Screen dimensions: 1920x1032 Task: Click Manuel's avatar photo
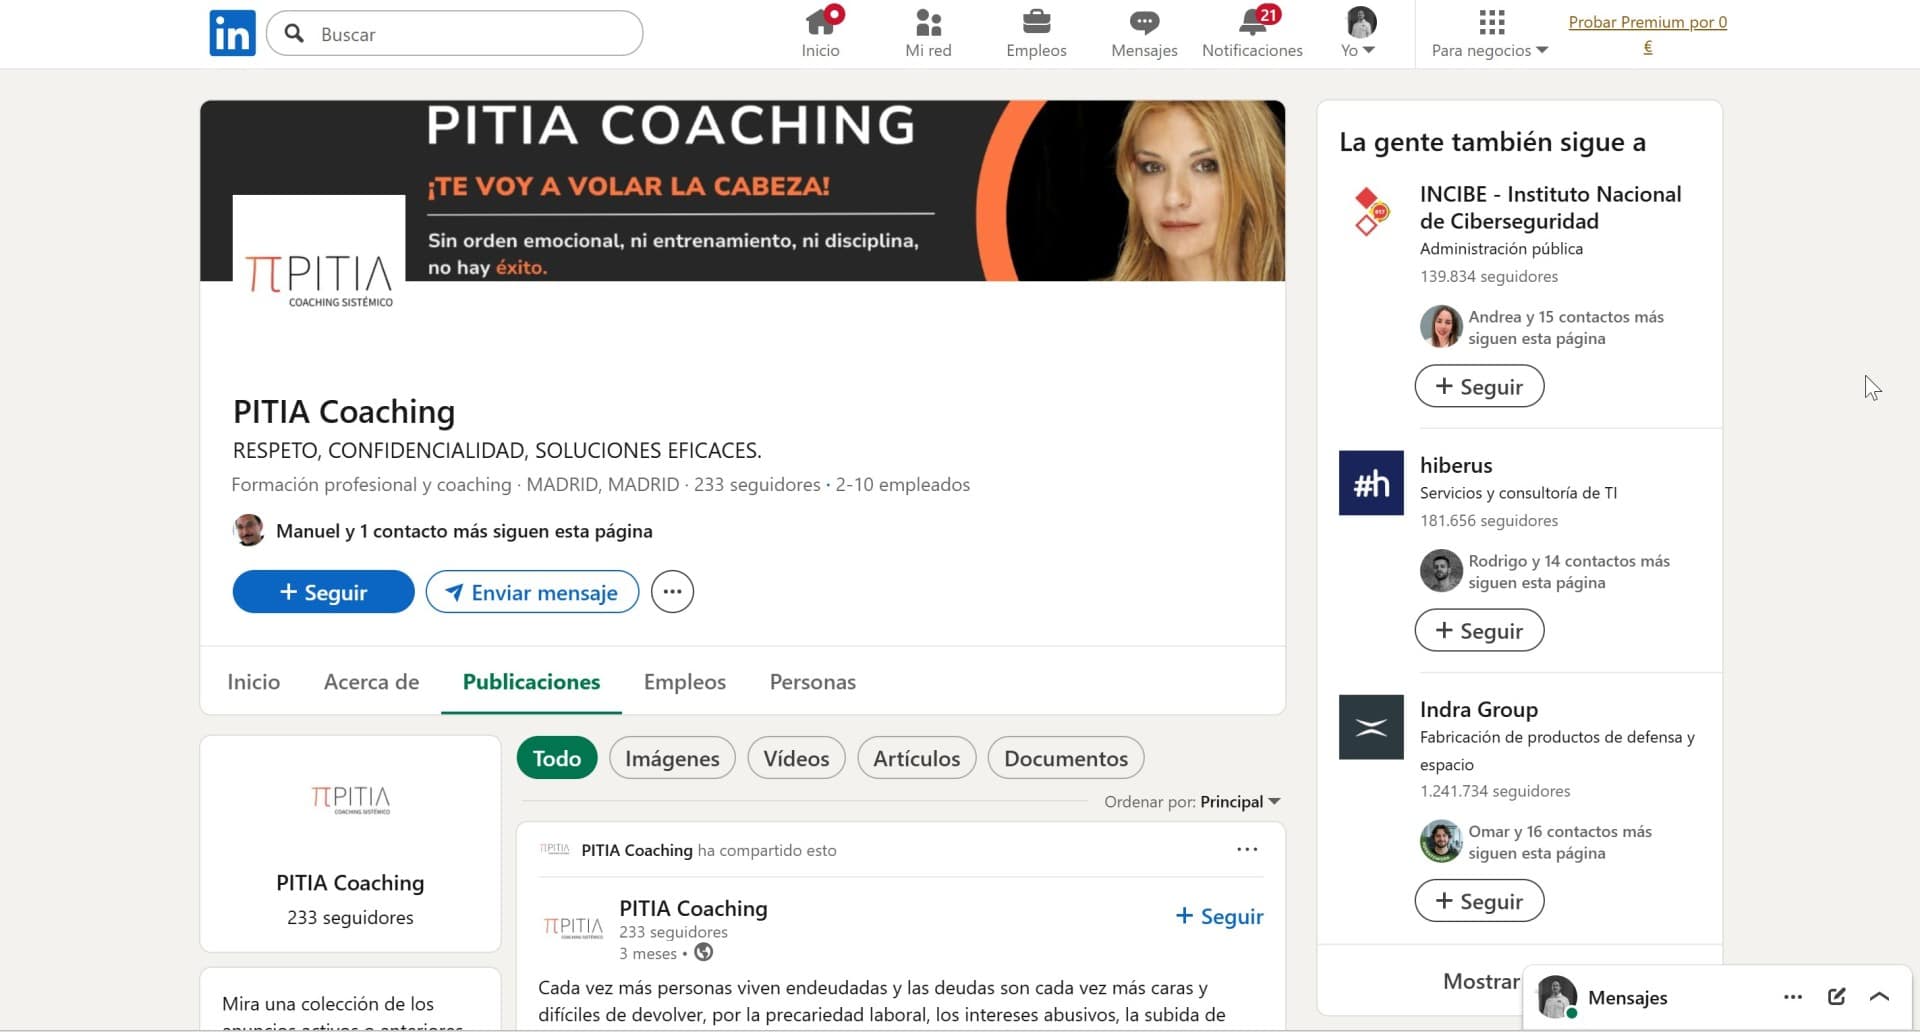[248, 530]
